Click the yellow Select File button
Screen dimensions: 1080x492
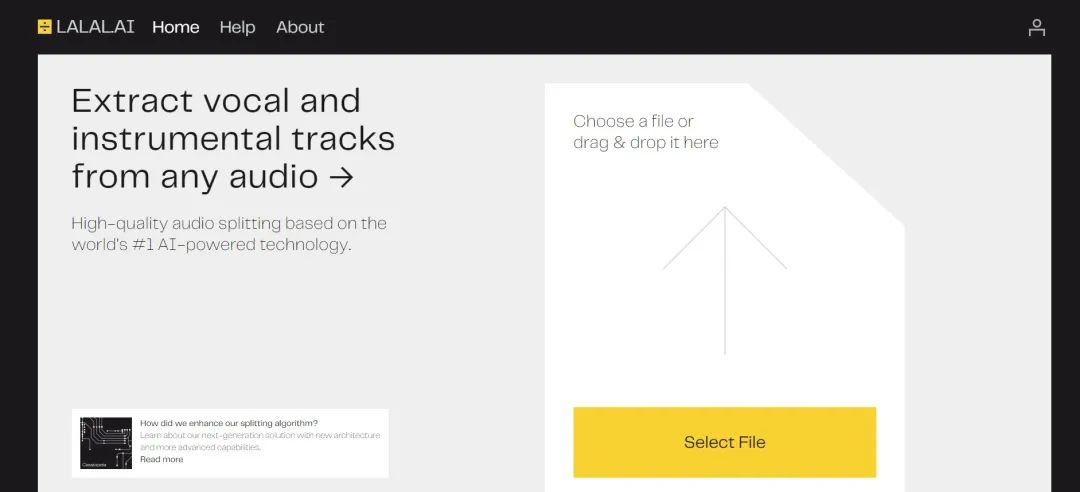click(x=725, y=442)
